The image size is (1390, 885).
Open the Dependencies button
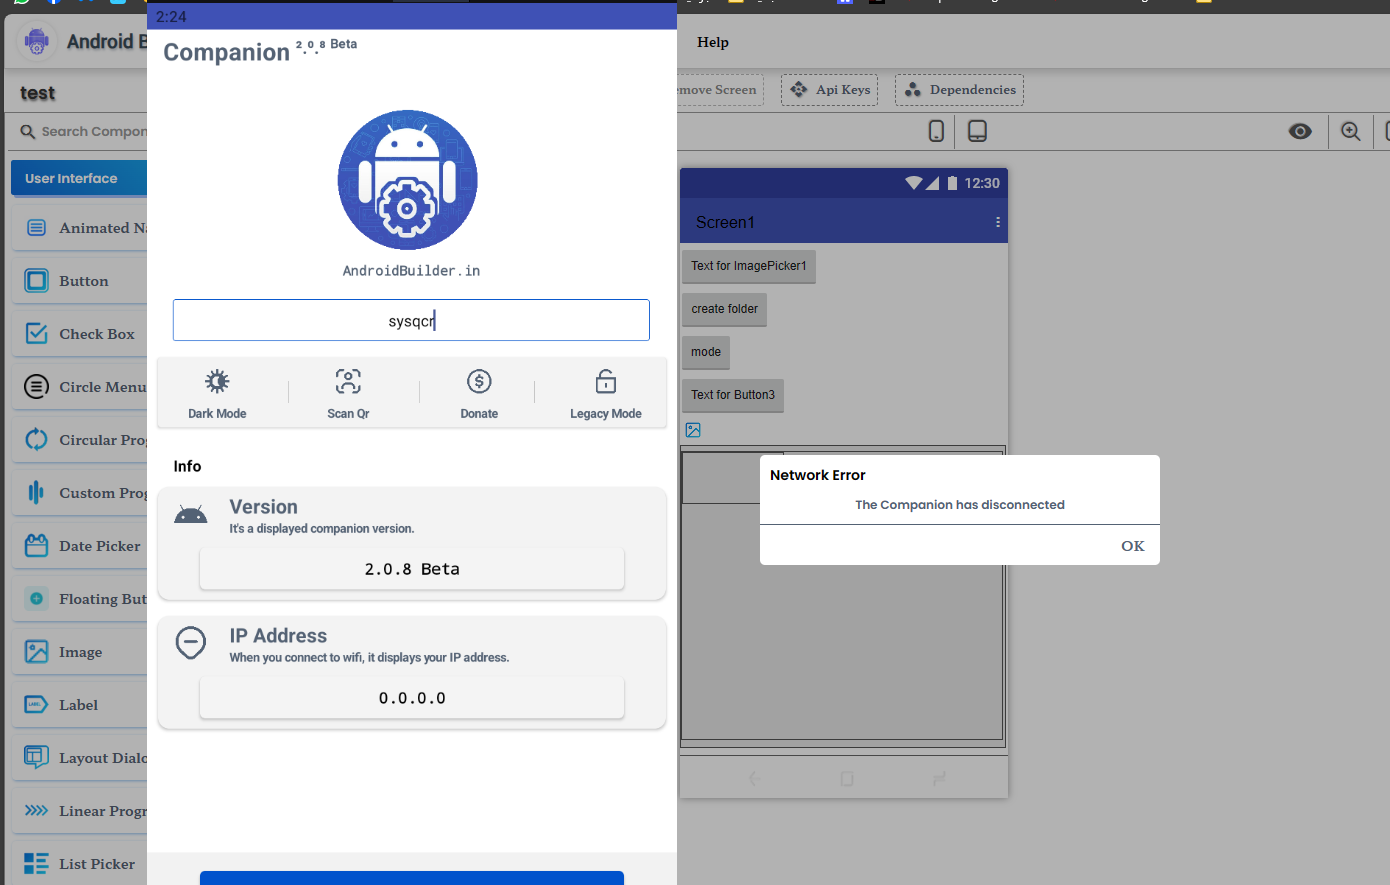pos(959,90)
